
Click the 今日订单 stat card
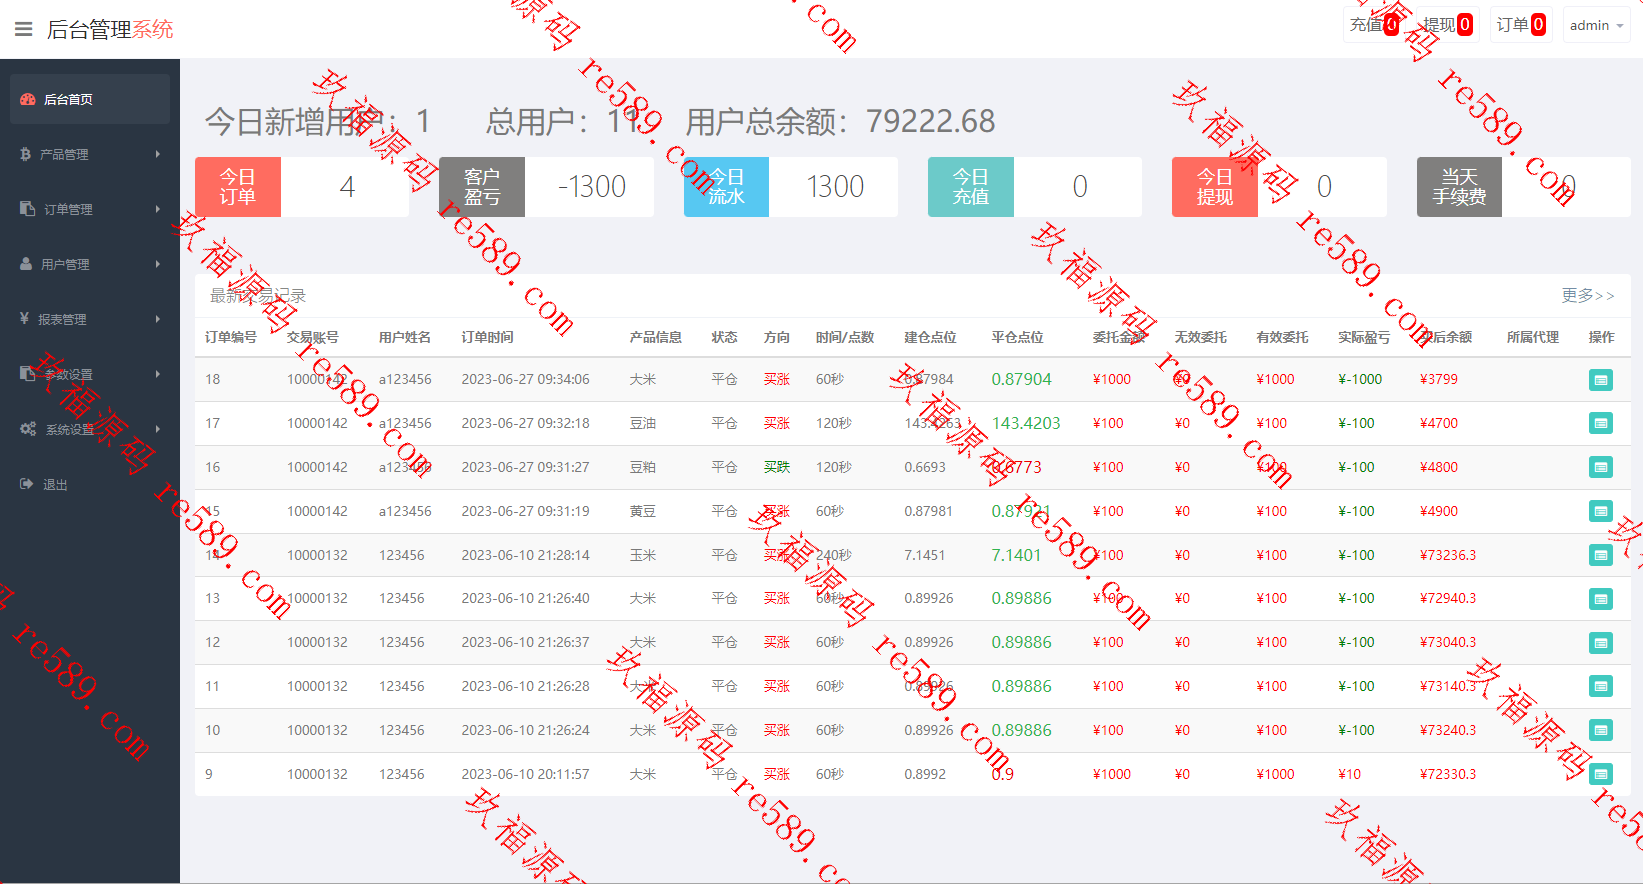(302, 187)
